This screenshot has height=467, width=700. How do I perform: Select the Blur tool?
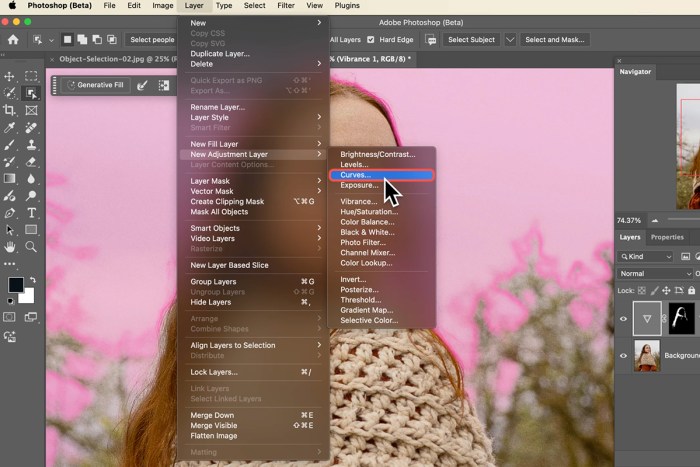[31, 179]
